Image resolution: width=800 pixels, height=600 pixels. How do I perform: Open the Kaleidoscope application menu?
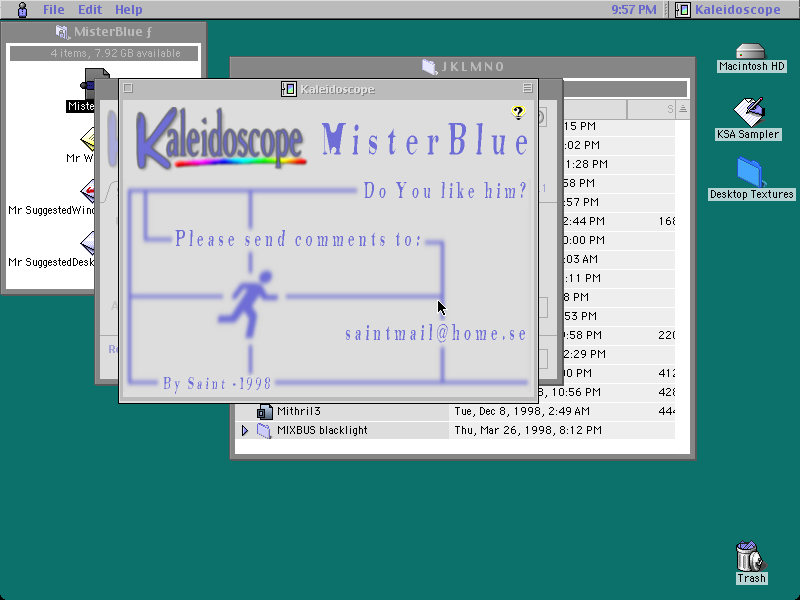728,10
